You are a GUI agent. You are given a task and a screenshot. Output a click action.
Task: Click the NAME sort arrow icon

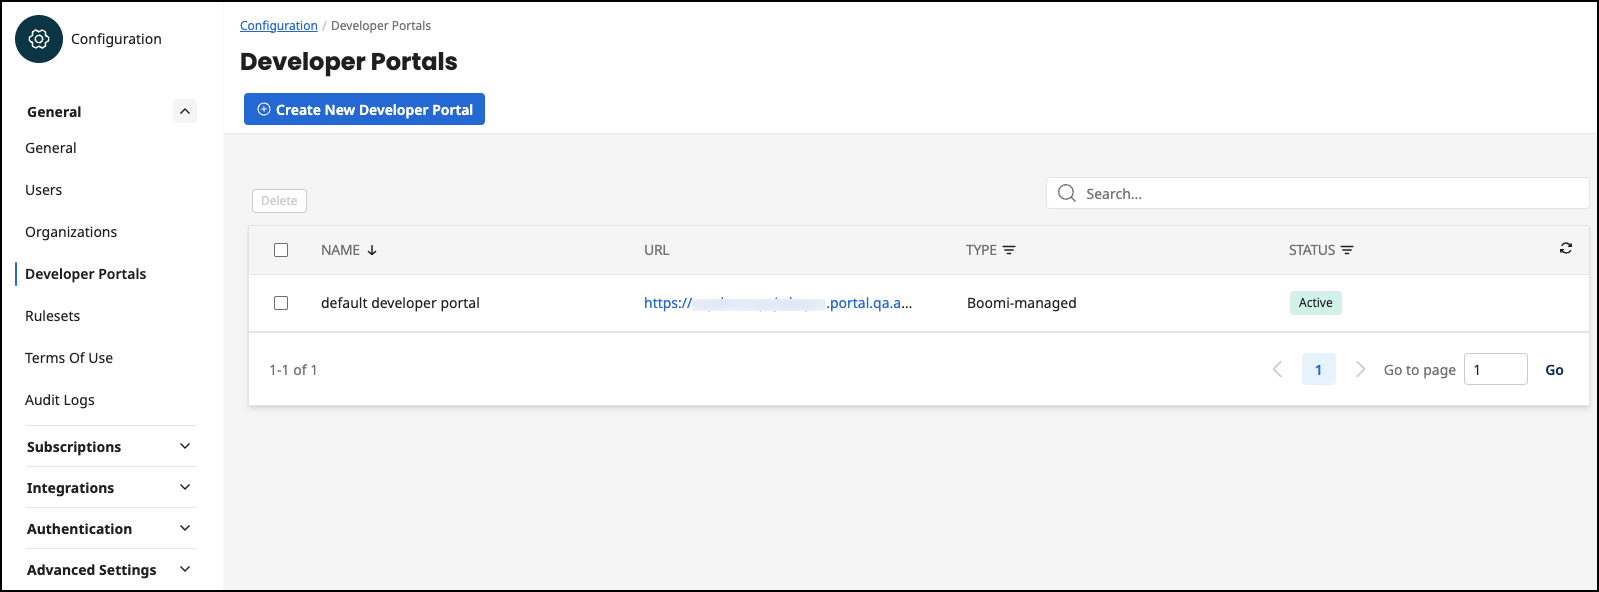(372, 250)
